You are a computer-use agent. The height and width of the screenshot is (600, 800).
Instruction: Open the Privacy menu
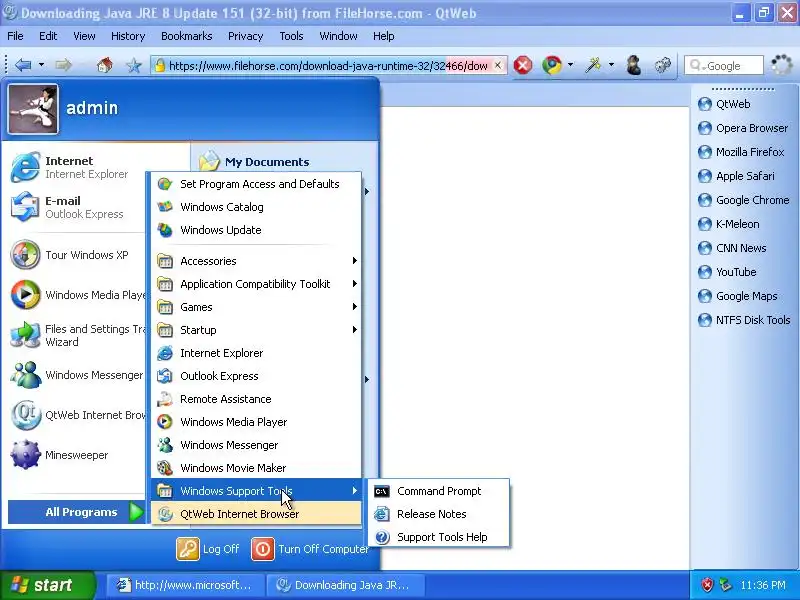click(245, 36)
